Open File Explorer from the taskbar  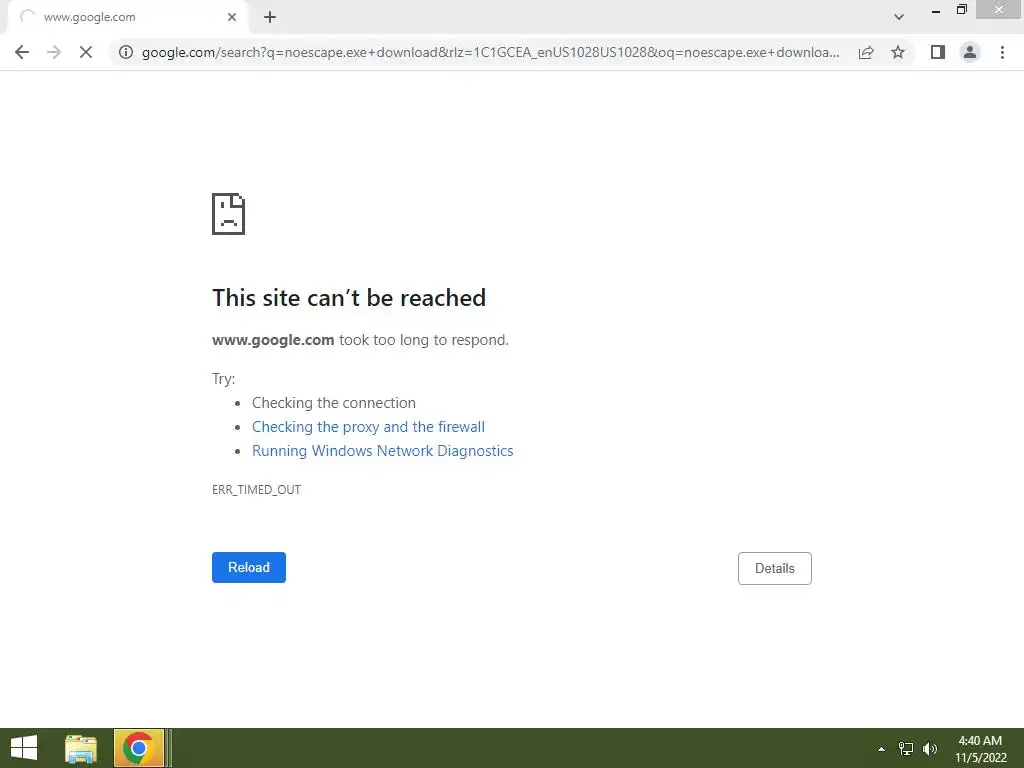(81, 748)
